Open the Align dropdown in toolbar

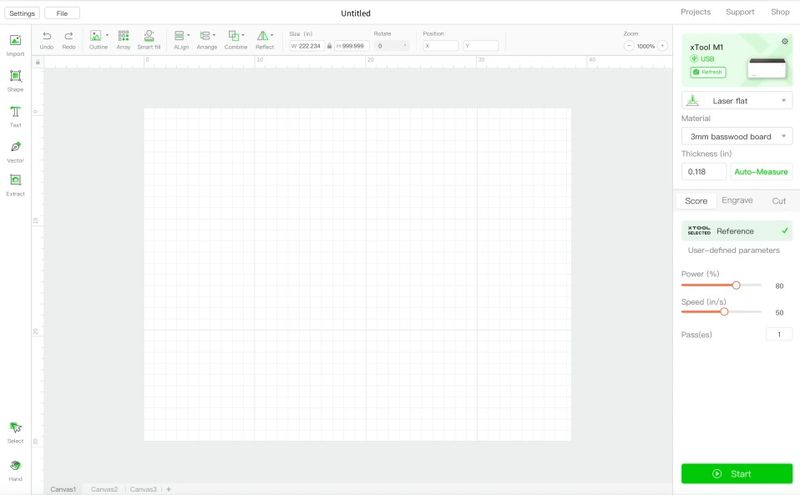point(181,37)
